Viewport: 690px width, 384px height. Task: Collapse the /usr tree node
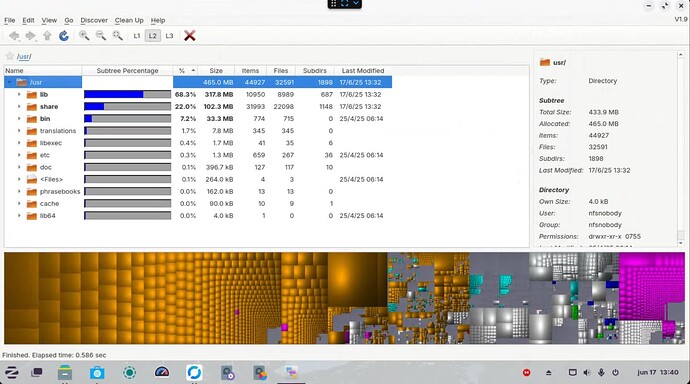point(9,82)
